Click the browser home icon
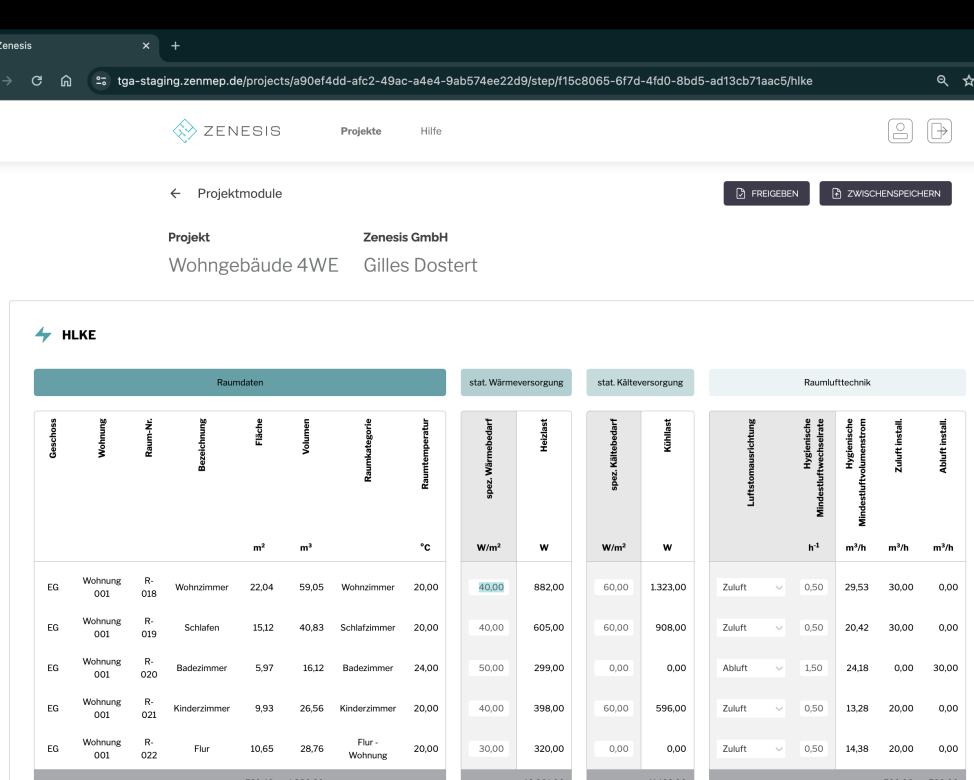 coord(64,81)
